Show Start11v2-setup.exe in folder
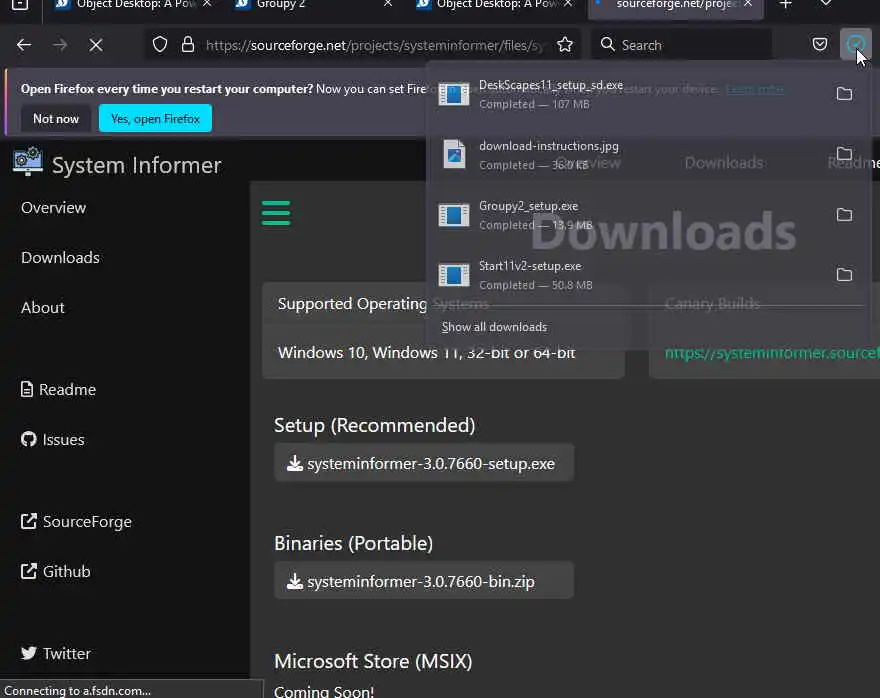 tap(844, 274)
